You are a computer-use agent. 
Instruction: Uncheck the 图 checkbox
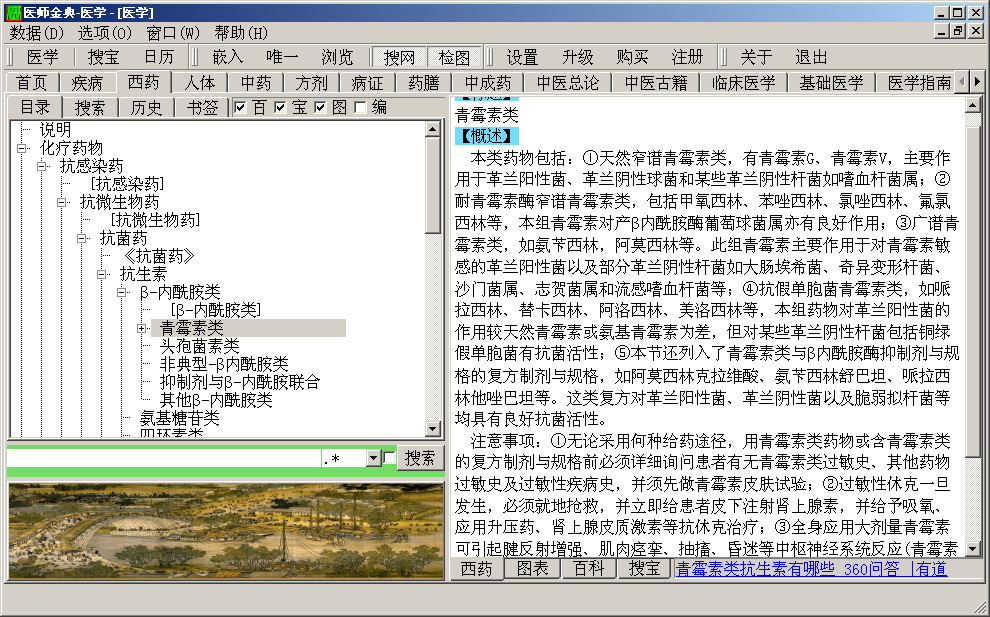(x=321, y=108)
